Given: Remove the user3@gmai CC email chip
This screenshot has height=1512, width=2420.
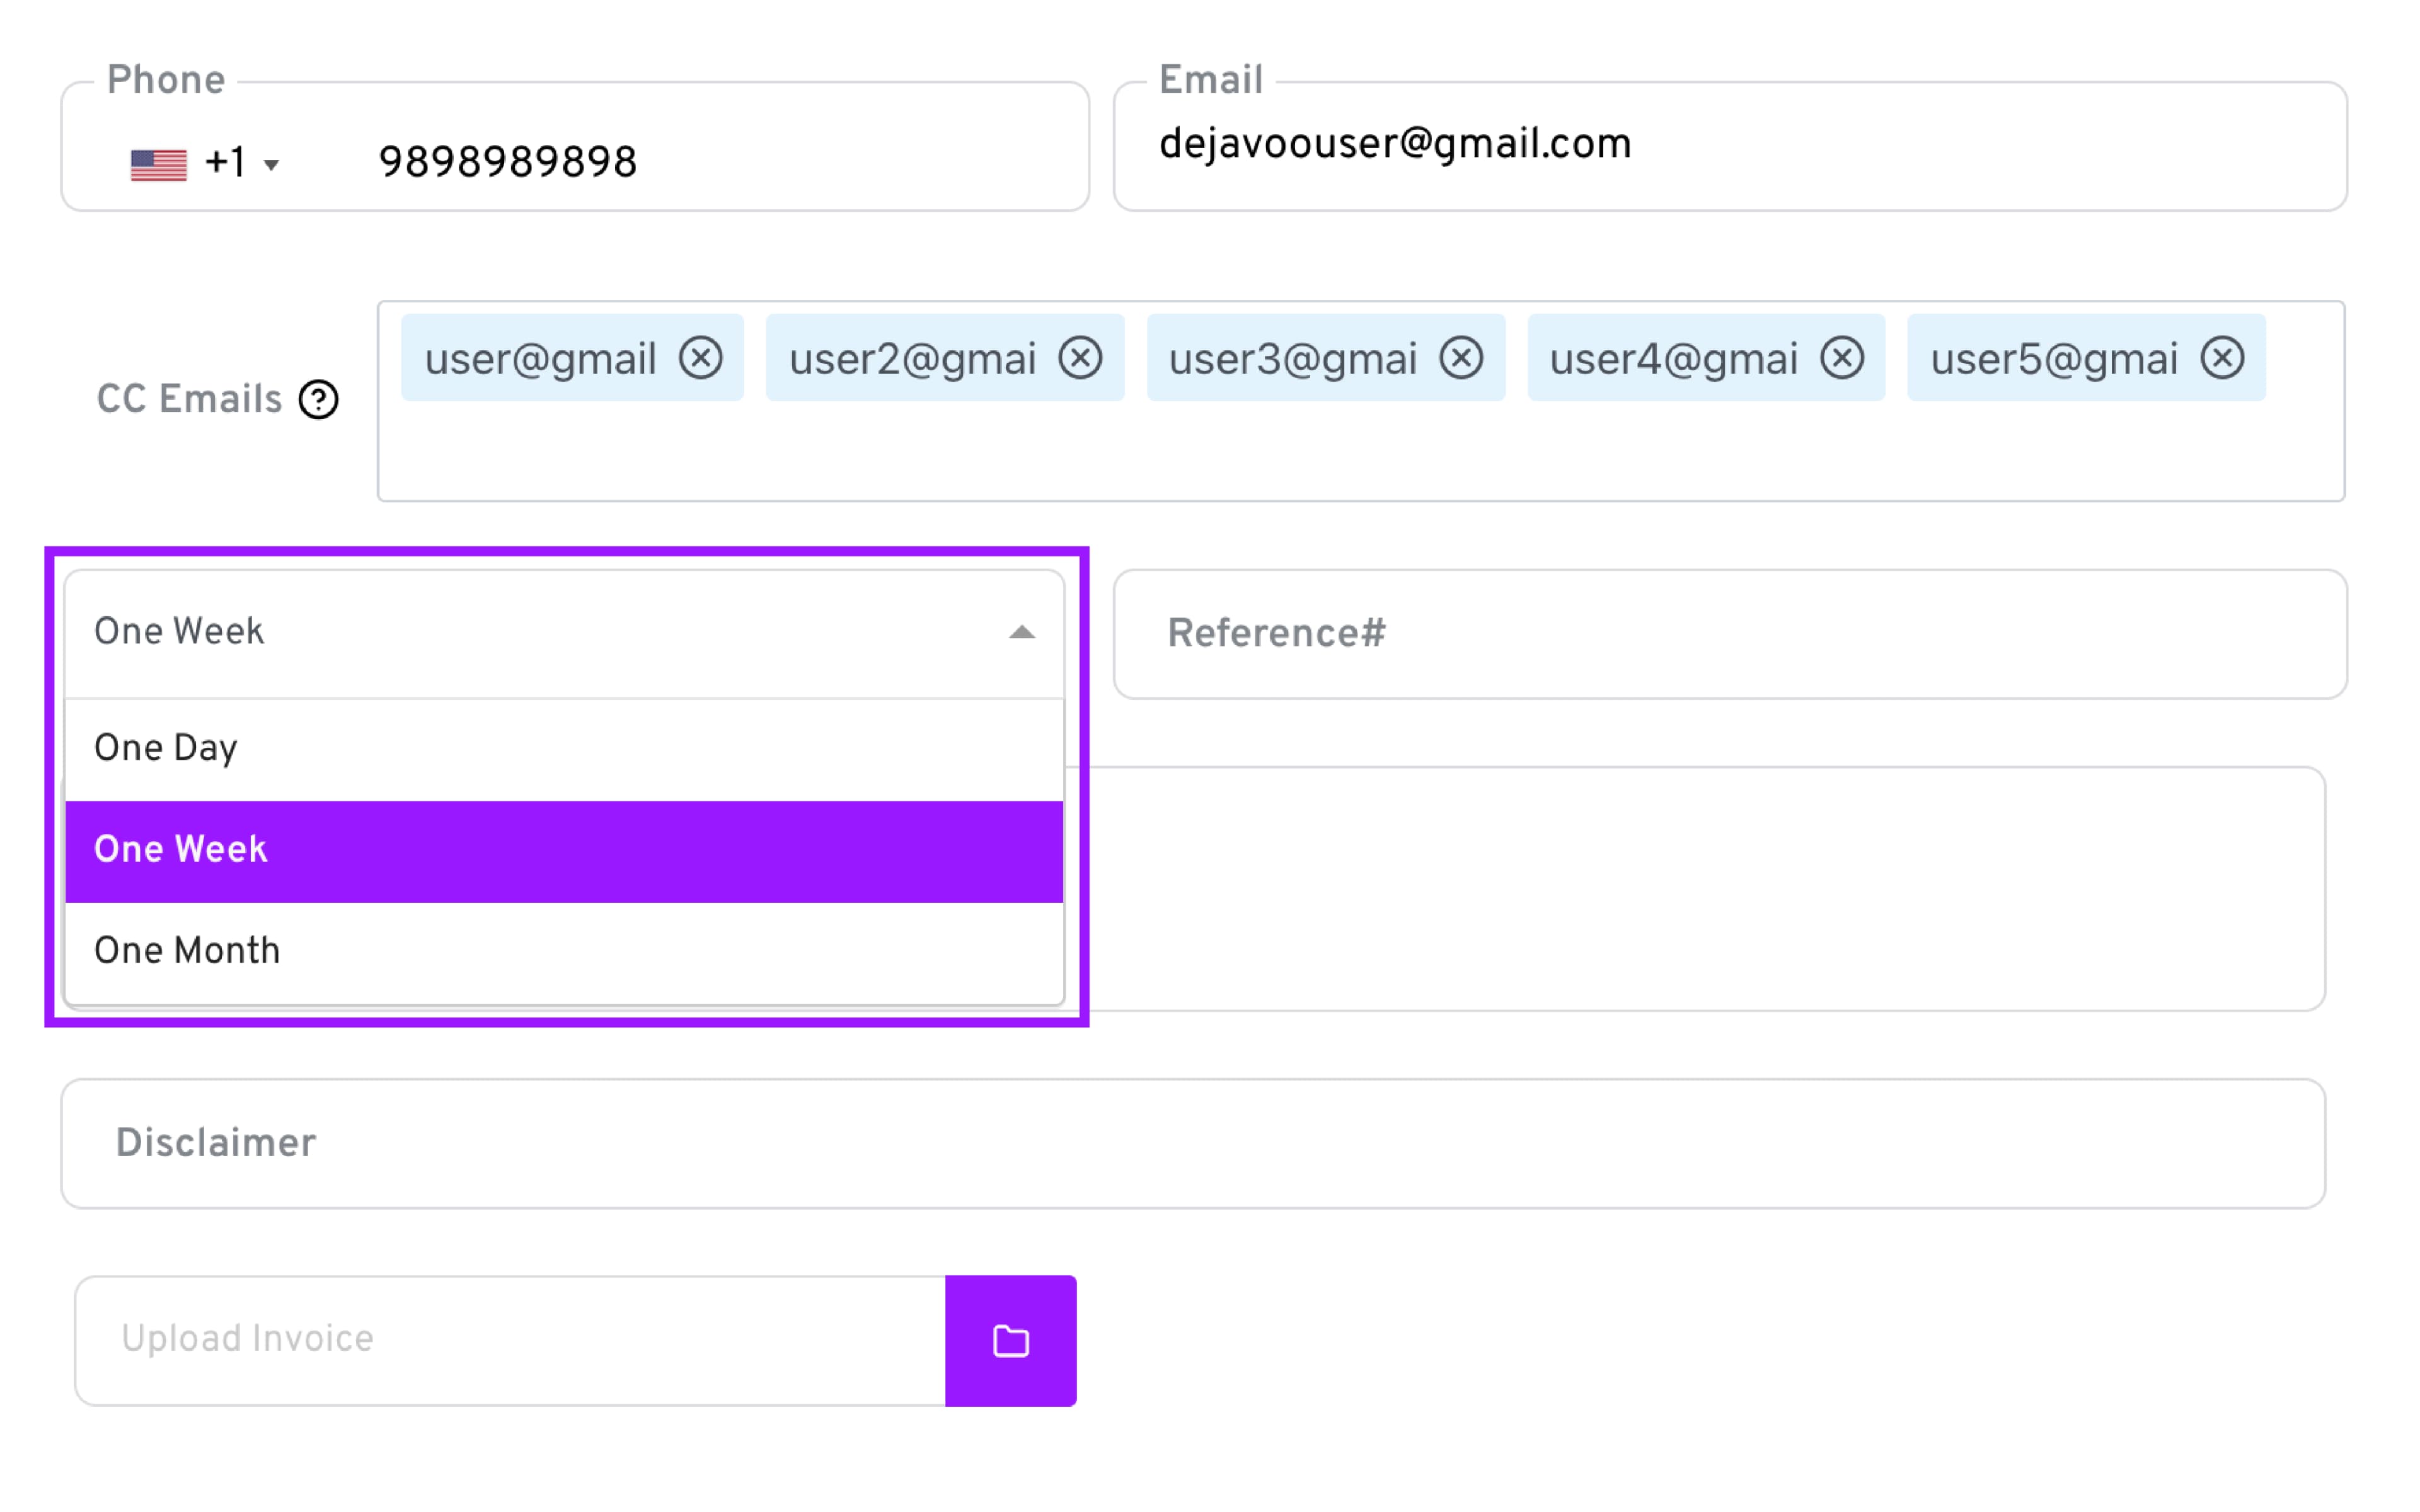Looking at the screenshot, I should coord(1461,358).
